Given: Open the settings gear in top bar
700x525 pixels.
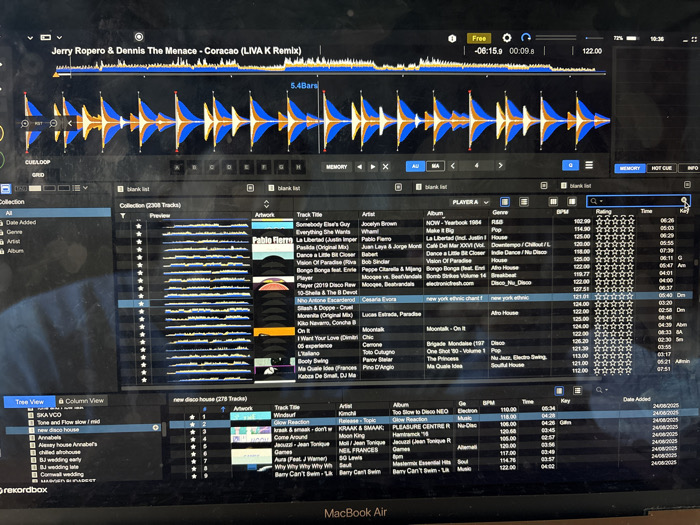Looking at the screenshot, I should coord(506,38).
